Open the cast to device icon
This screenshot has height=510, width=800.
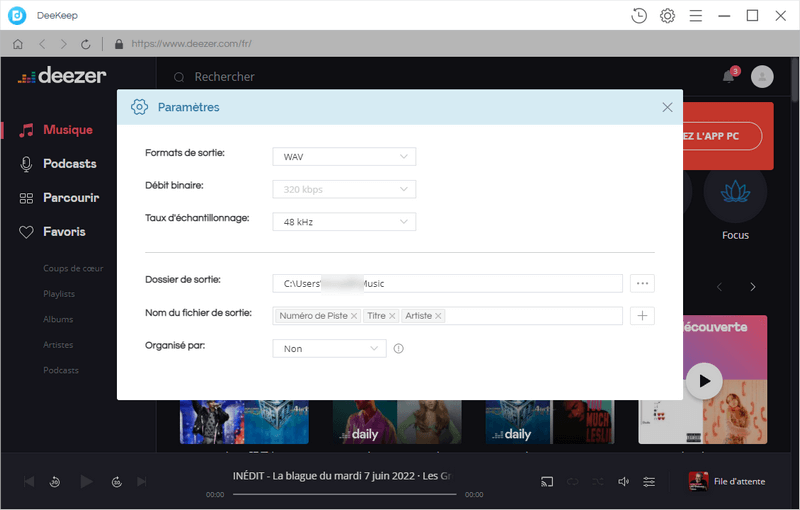click(x=547, y=481)
